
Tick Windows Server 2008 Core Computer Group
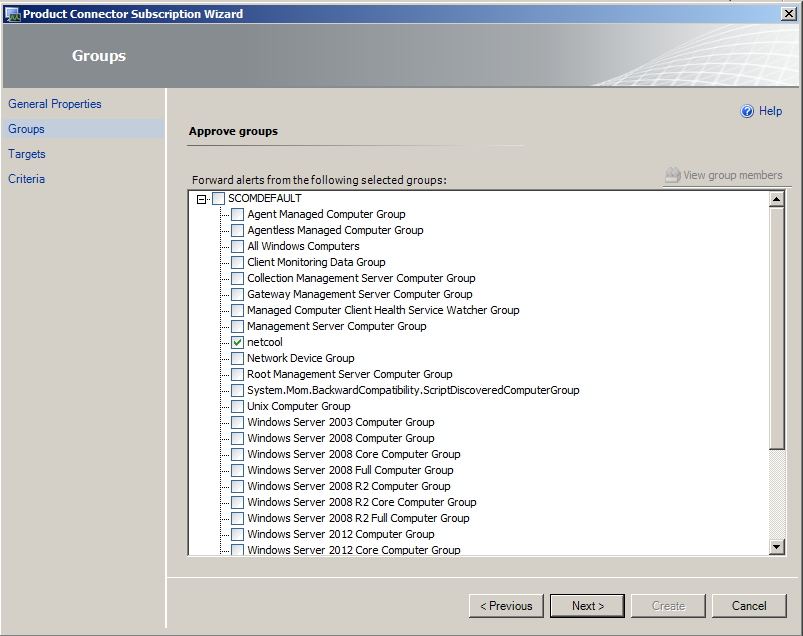pos(237,454)
